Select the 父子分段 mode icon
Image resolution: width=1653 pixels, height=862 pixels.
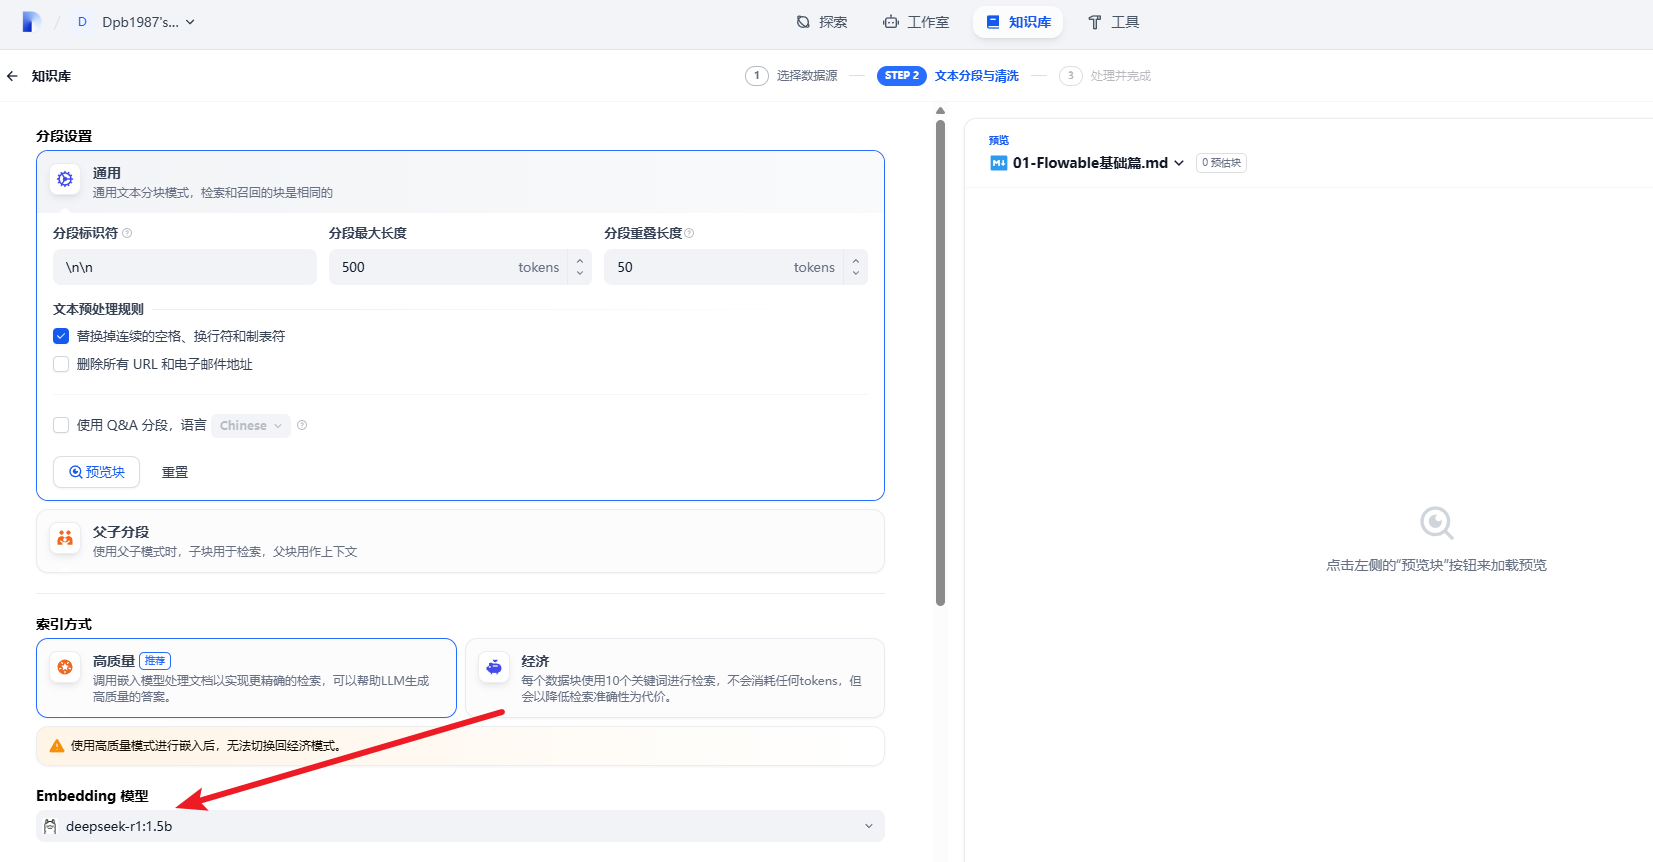click(x=65, y=538)
